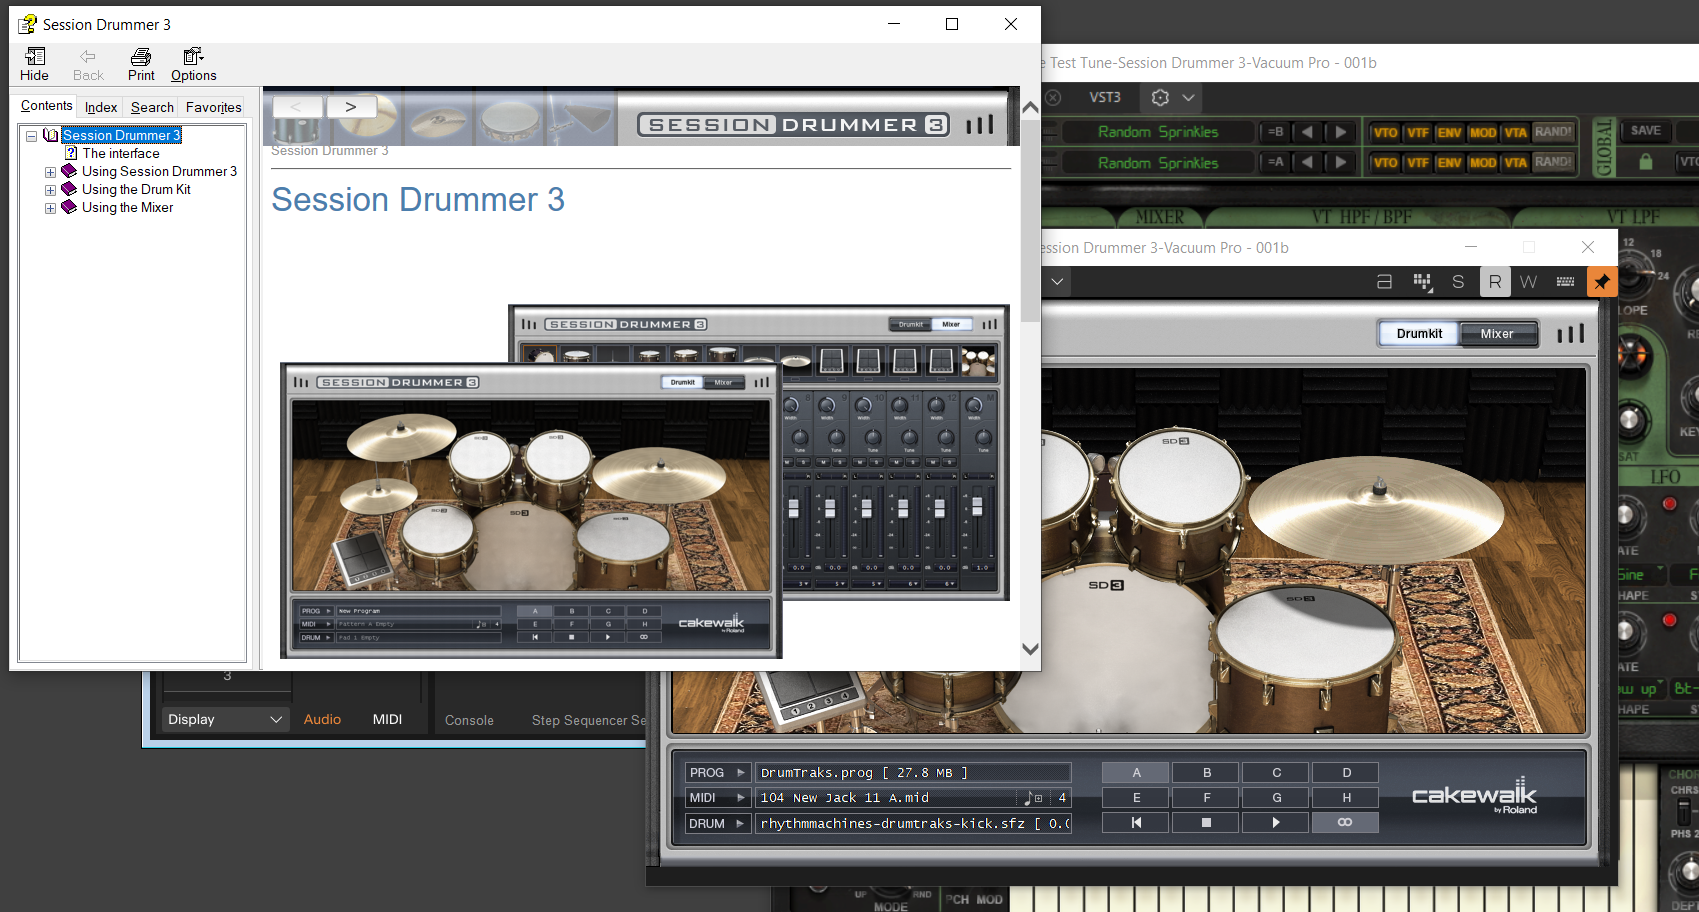Open the Contents tab in help
Image resolution: width=1699 pixels, height=912 pixels.
click(x=46, y=105)
